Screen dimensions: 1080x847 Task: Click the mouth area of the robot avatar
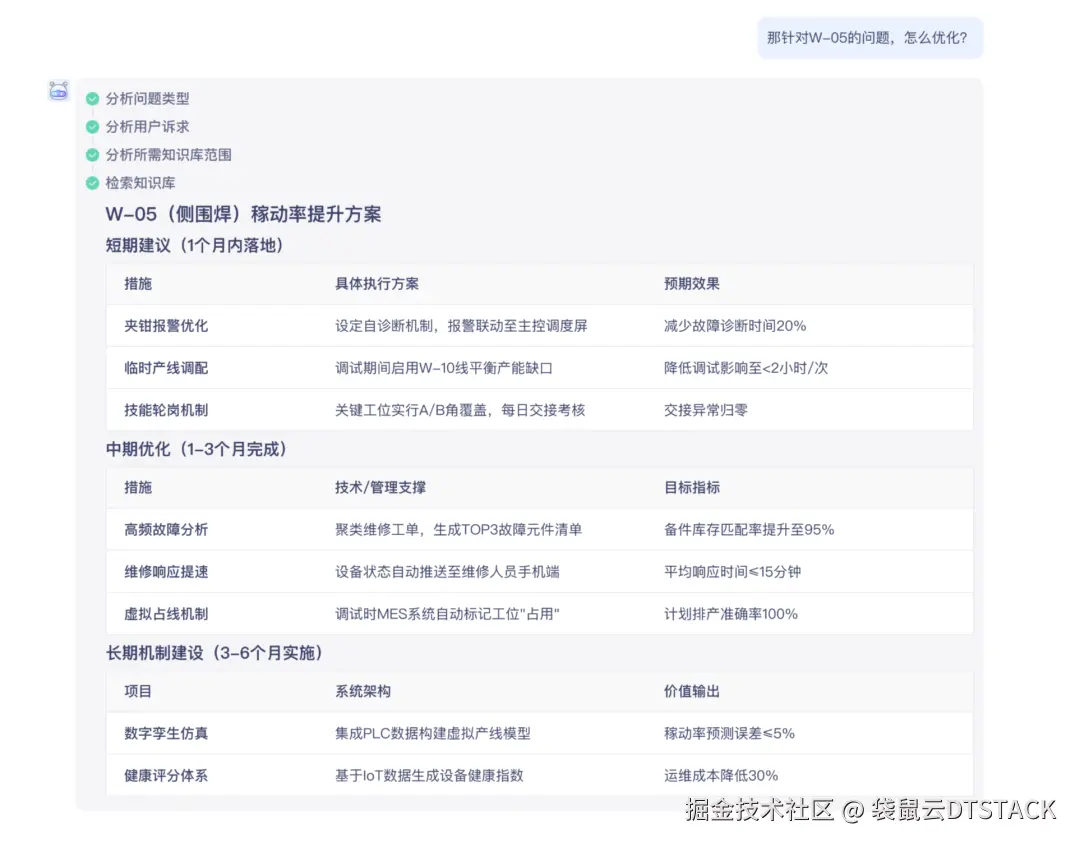pyautogui.click(x=58, y=94)
